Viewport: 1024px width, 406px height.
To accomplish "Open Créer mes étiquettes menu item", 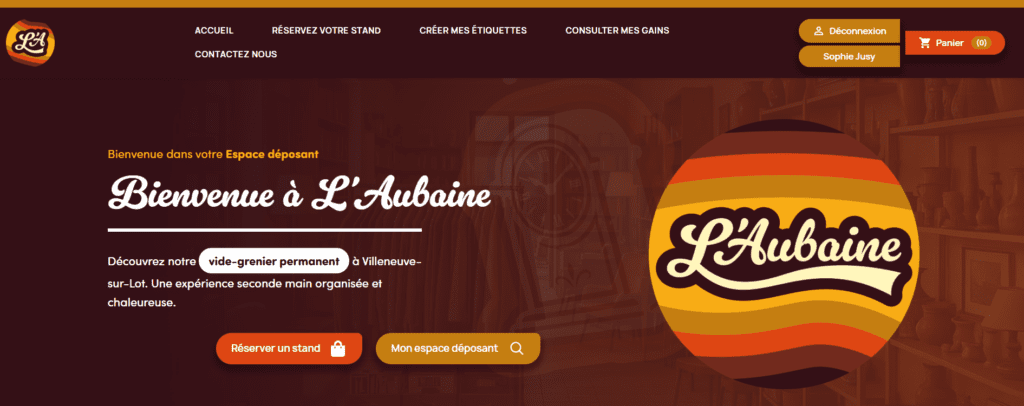I will (473, 31).
